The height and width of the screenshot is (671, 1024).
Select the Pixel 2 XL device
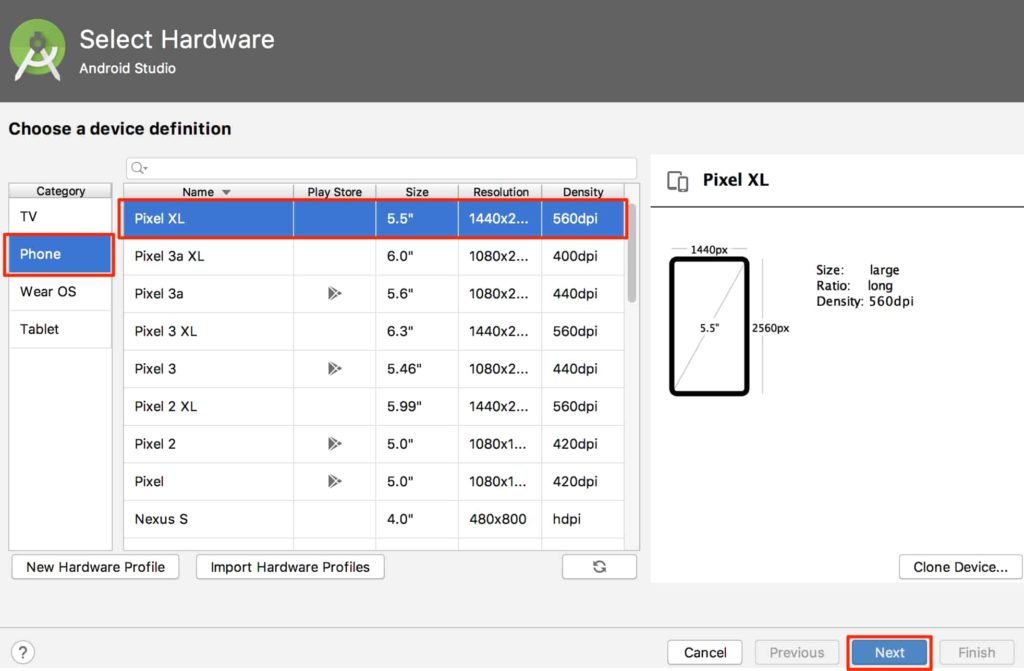click(165, 406)
